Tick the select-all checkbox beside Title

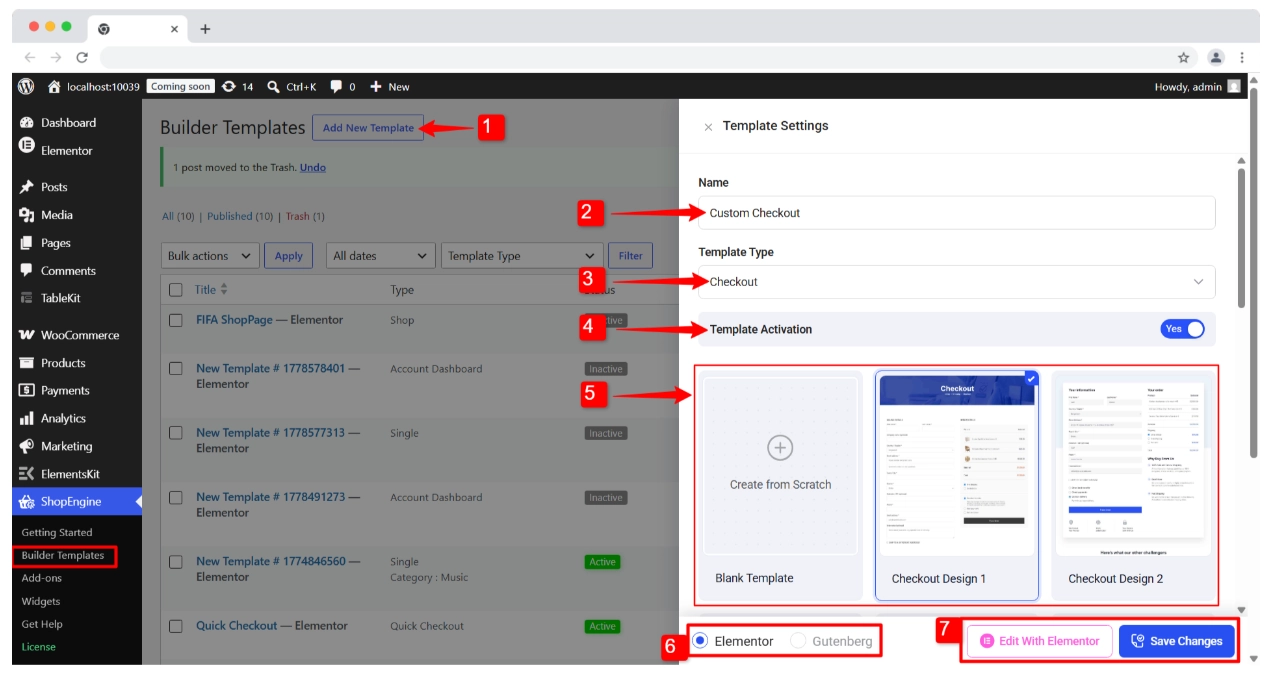[x=176, y=290]
